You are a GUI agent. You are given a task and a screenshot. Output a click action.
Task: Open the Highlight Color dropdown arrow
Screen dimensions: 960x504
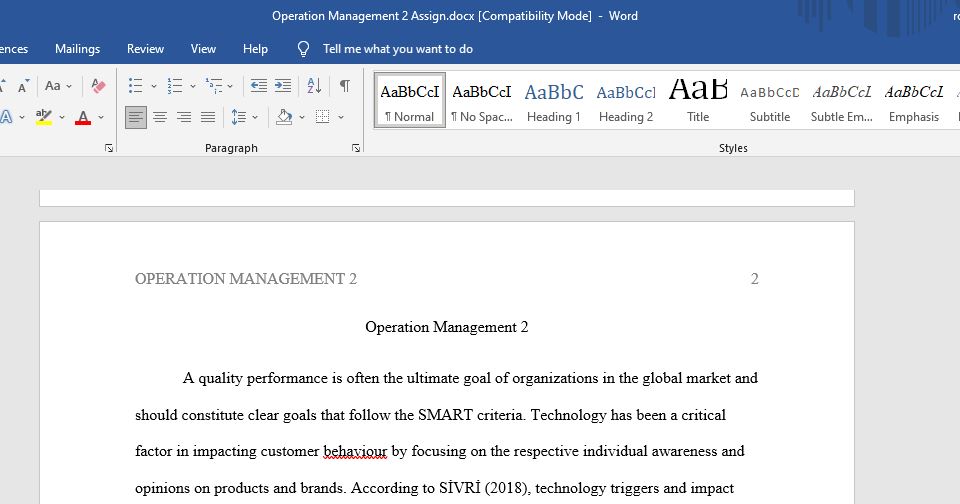62,117
